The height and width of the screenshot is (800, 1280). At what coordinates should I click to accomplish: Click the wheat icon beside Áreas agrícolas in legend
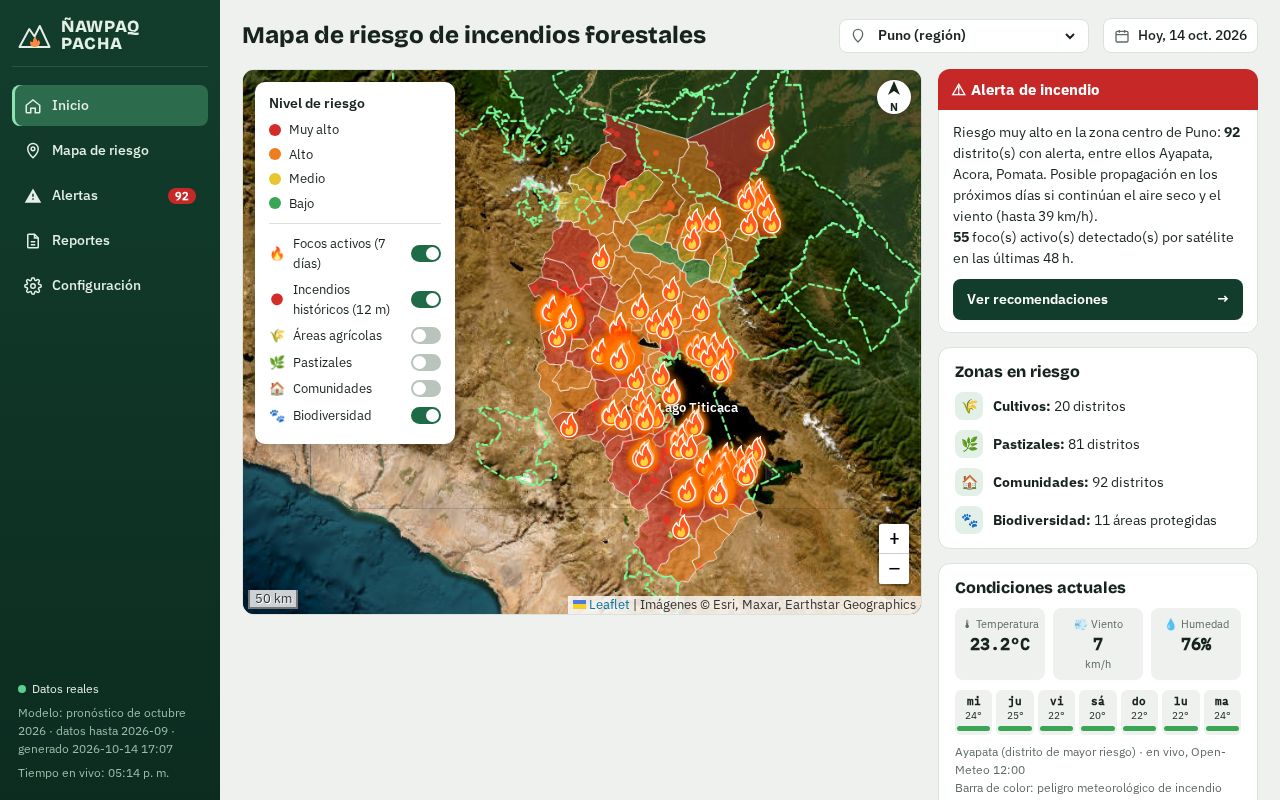[x=277, y=336]
